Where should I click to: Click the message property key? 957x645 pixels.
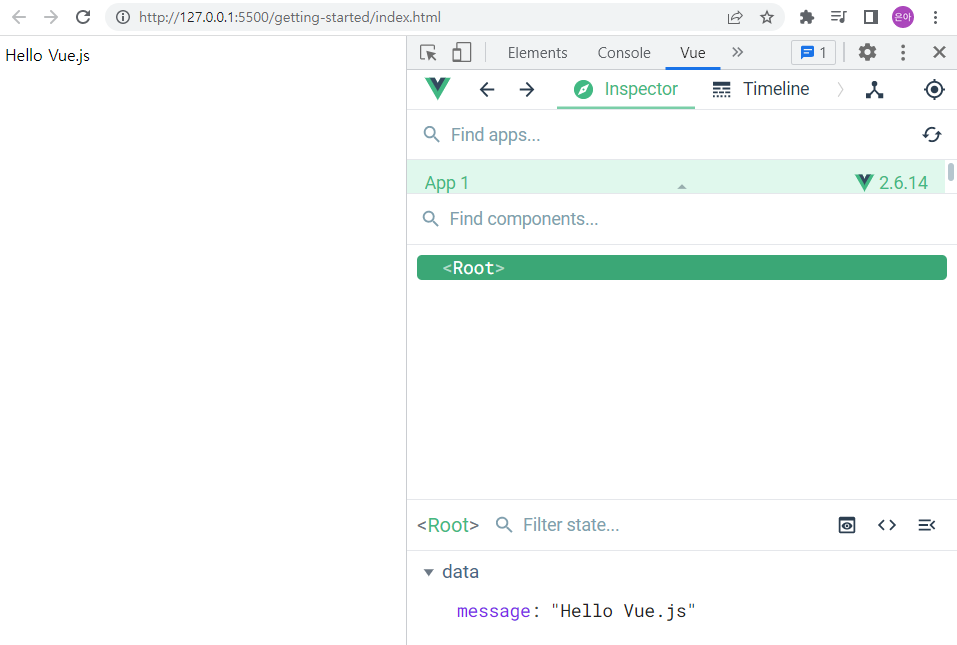click(494, 611)
